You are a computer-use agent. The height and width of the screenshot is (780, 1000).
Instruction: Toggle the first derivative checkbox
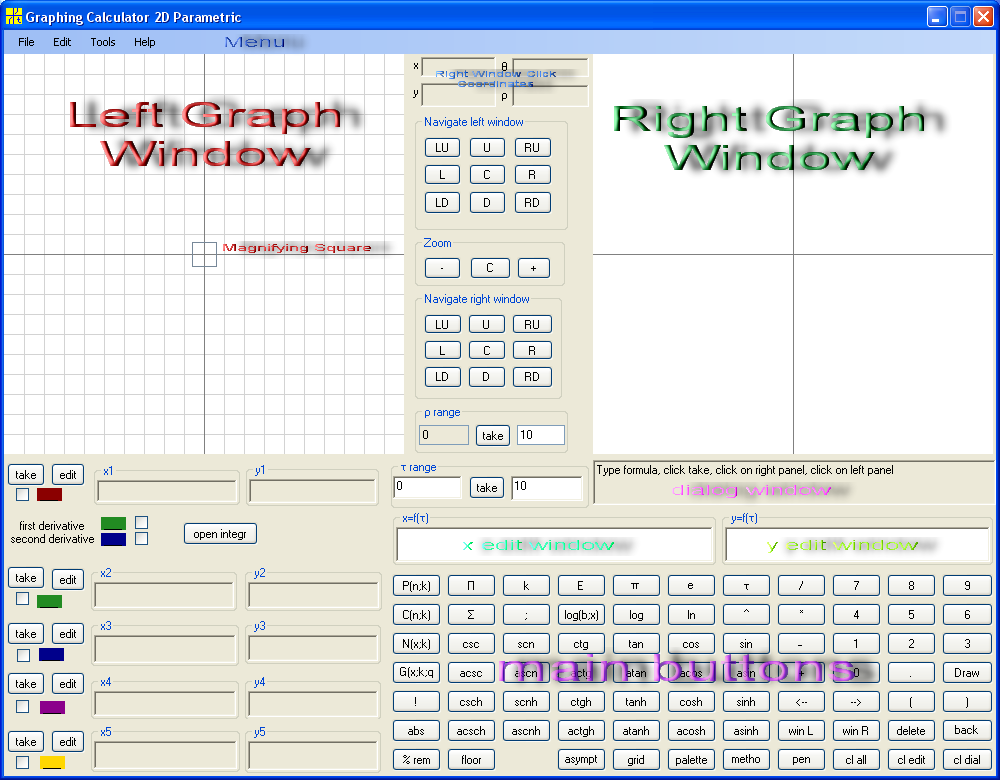(142, 522)
